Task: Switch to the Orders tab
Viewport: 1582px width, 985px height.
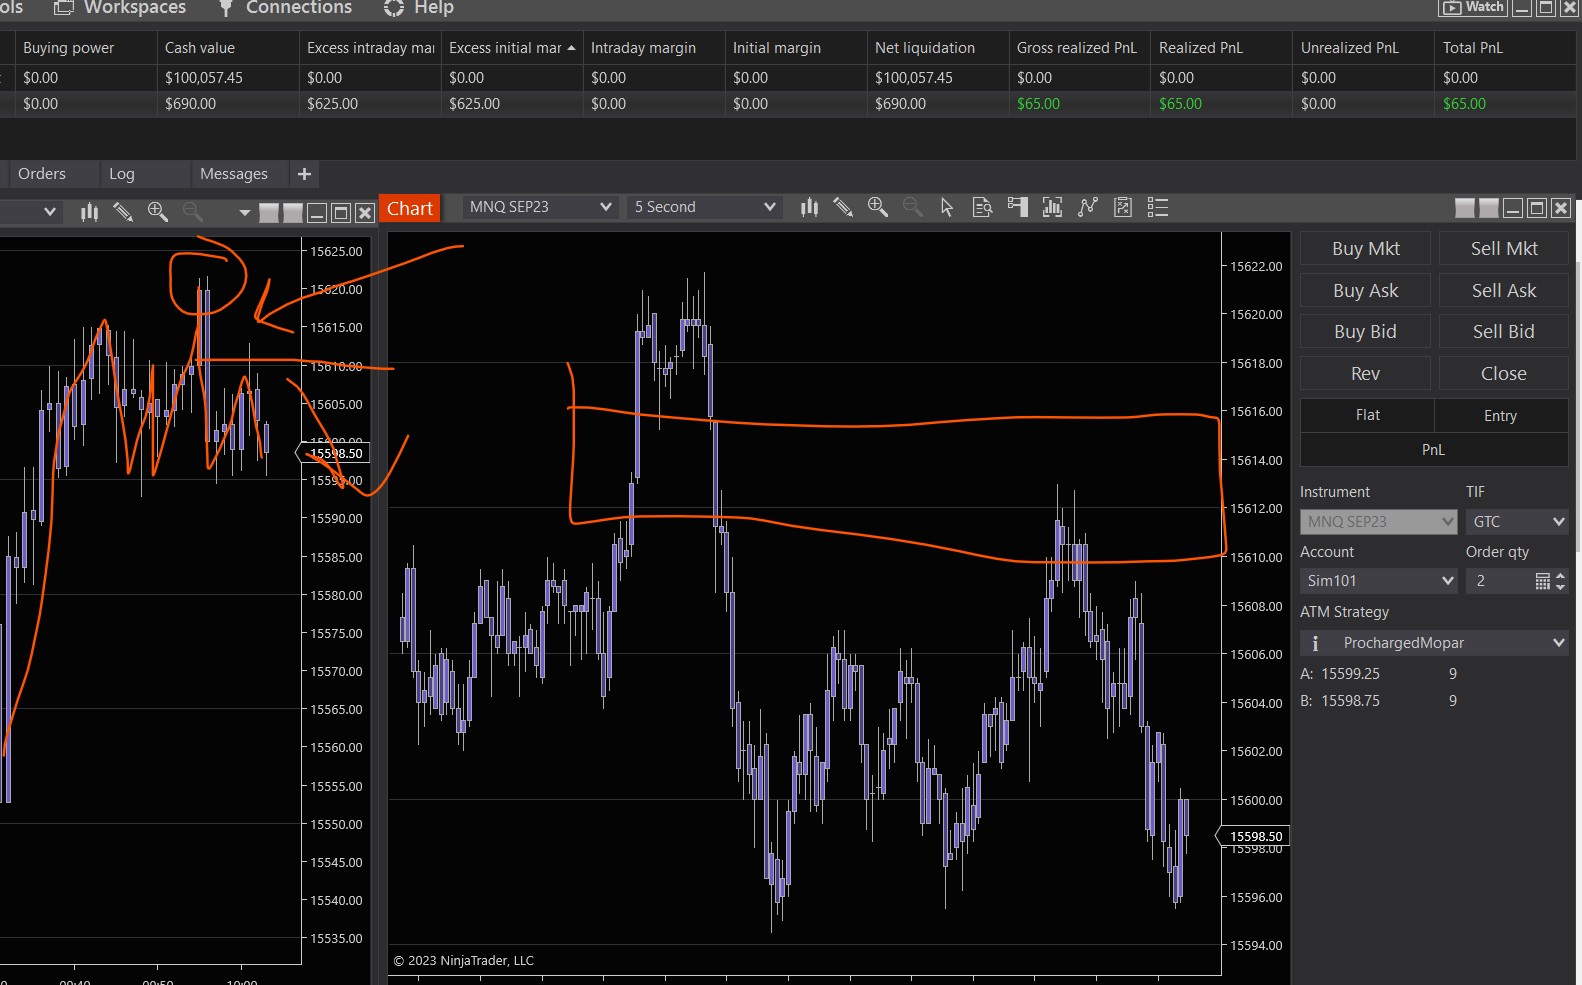Action: (x=42, y=174)
